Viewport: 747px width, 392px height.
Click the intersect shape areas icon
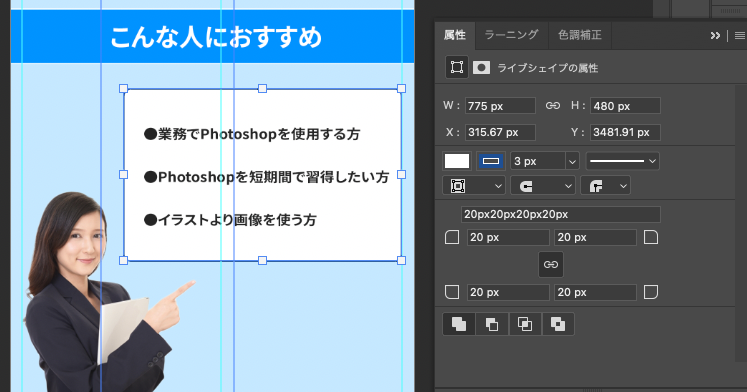click(x=525, y=324)
